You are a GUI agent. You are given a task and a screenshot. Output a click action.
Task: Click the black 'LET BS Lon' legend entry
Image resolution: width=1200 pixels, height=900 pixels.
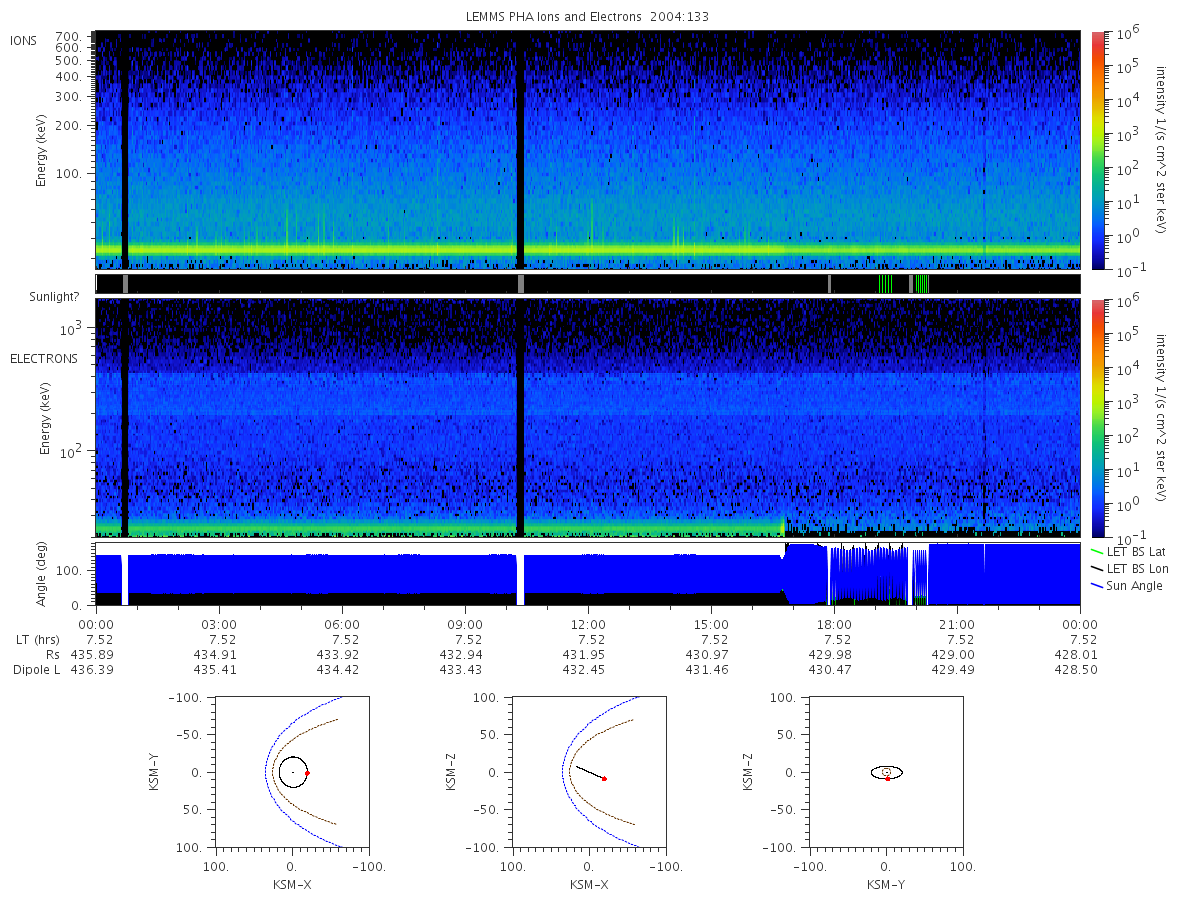click(x=1128, y=568)
